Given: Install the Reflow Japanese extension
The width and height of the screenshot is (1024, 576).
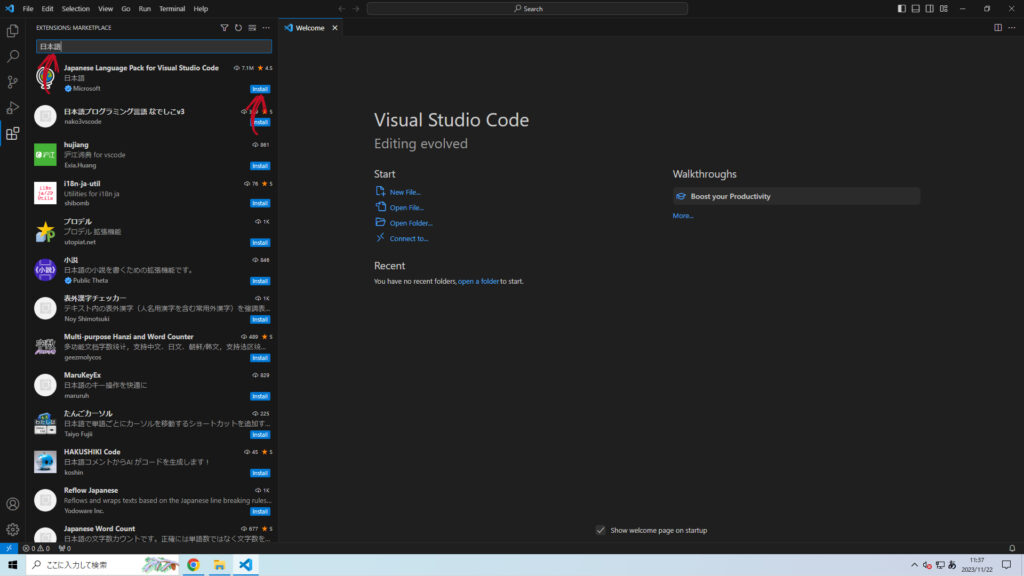Looking at the screenshot, I should click(x=260, y=511).
